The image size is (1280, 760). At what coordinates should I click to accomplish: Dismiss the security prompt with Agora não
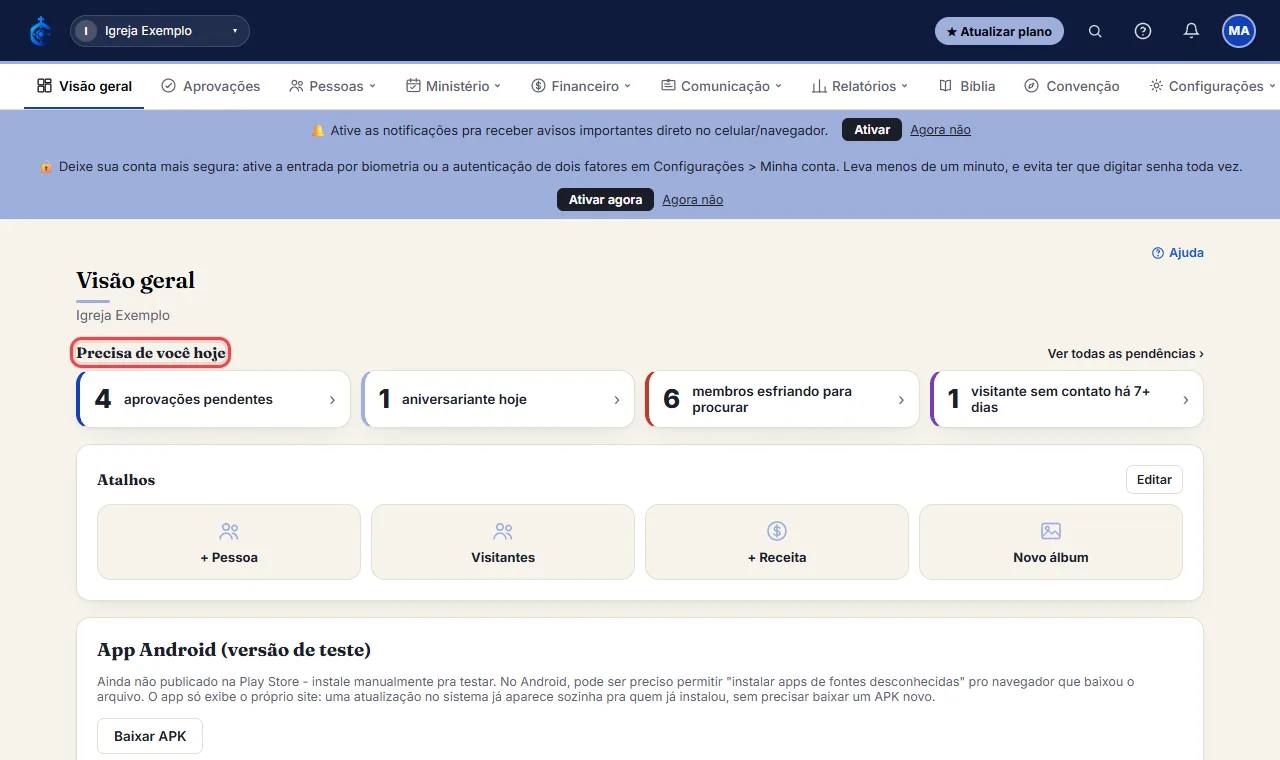click(x=692, y=200)
